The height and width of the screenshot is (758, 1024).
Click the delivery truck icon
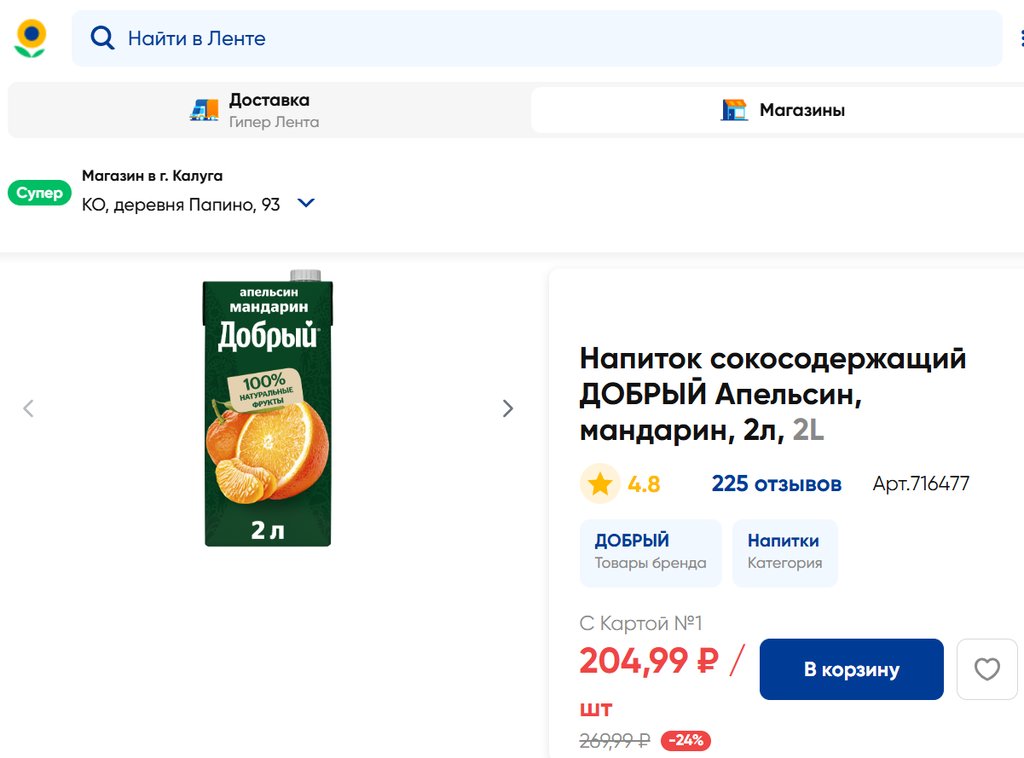coord(204,110)
